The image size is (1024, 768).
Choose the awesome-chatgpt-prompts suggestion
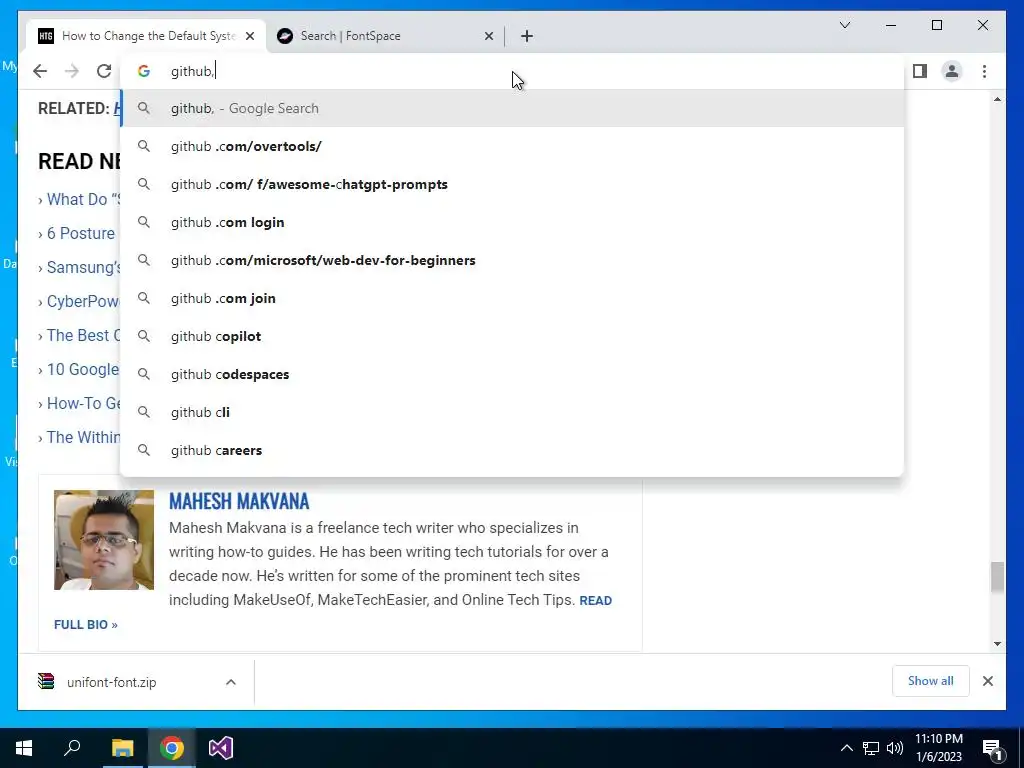click(x=512, y=184)
